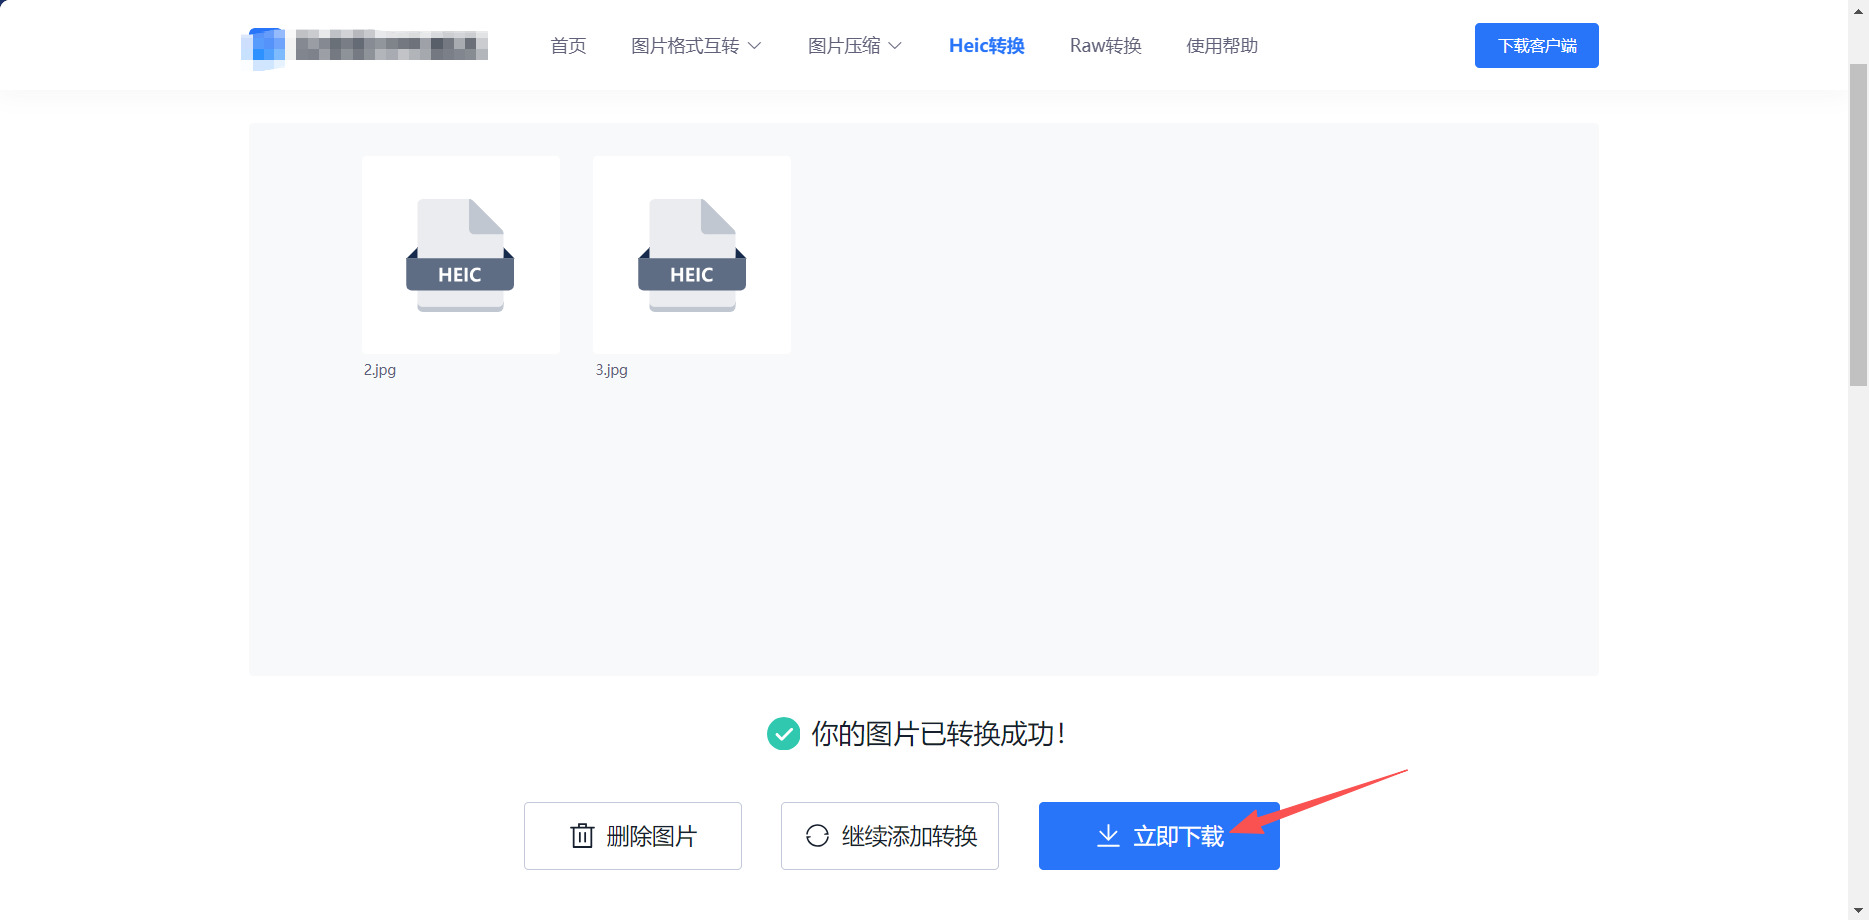The height and width of the screenshot is (920, 1869).
Task: Go to Raw转换 page
Action: (x=1105, y=46)
